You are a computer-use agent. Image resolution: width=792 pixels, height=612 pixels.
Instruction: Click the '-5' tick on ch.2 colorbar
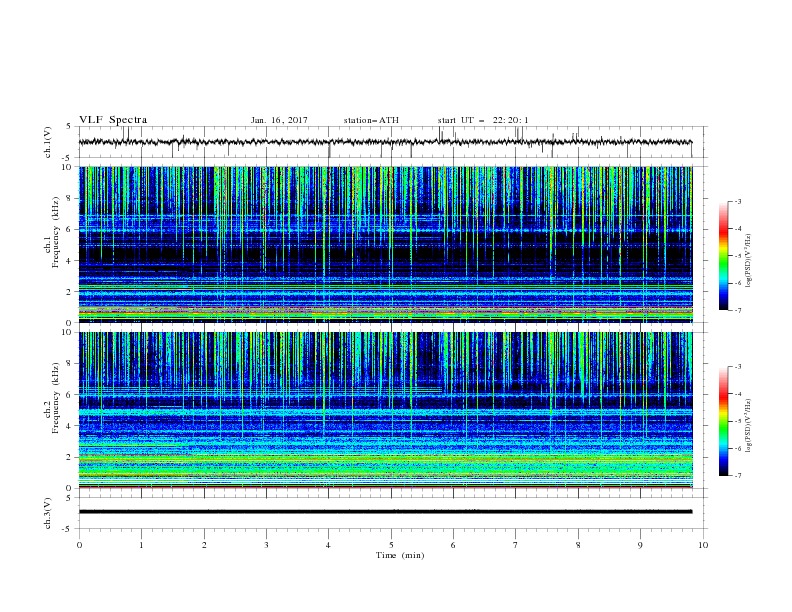point(738,421)
